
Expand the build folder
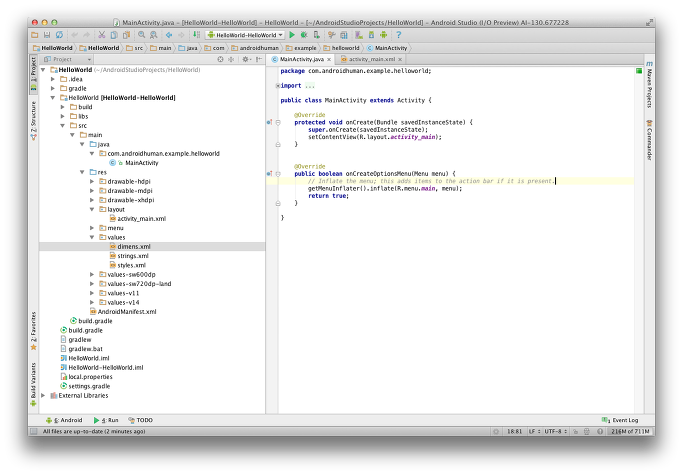[62, 107]
